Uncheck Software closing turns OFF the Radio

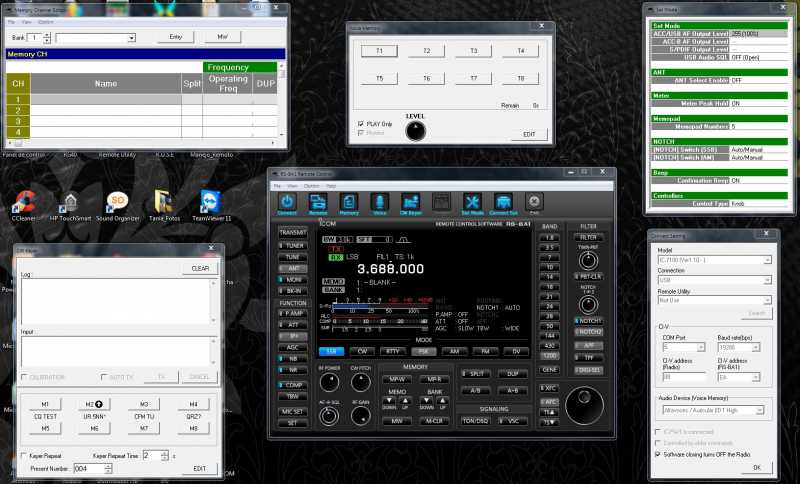tap(658, 454)
